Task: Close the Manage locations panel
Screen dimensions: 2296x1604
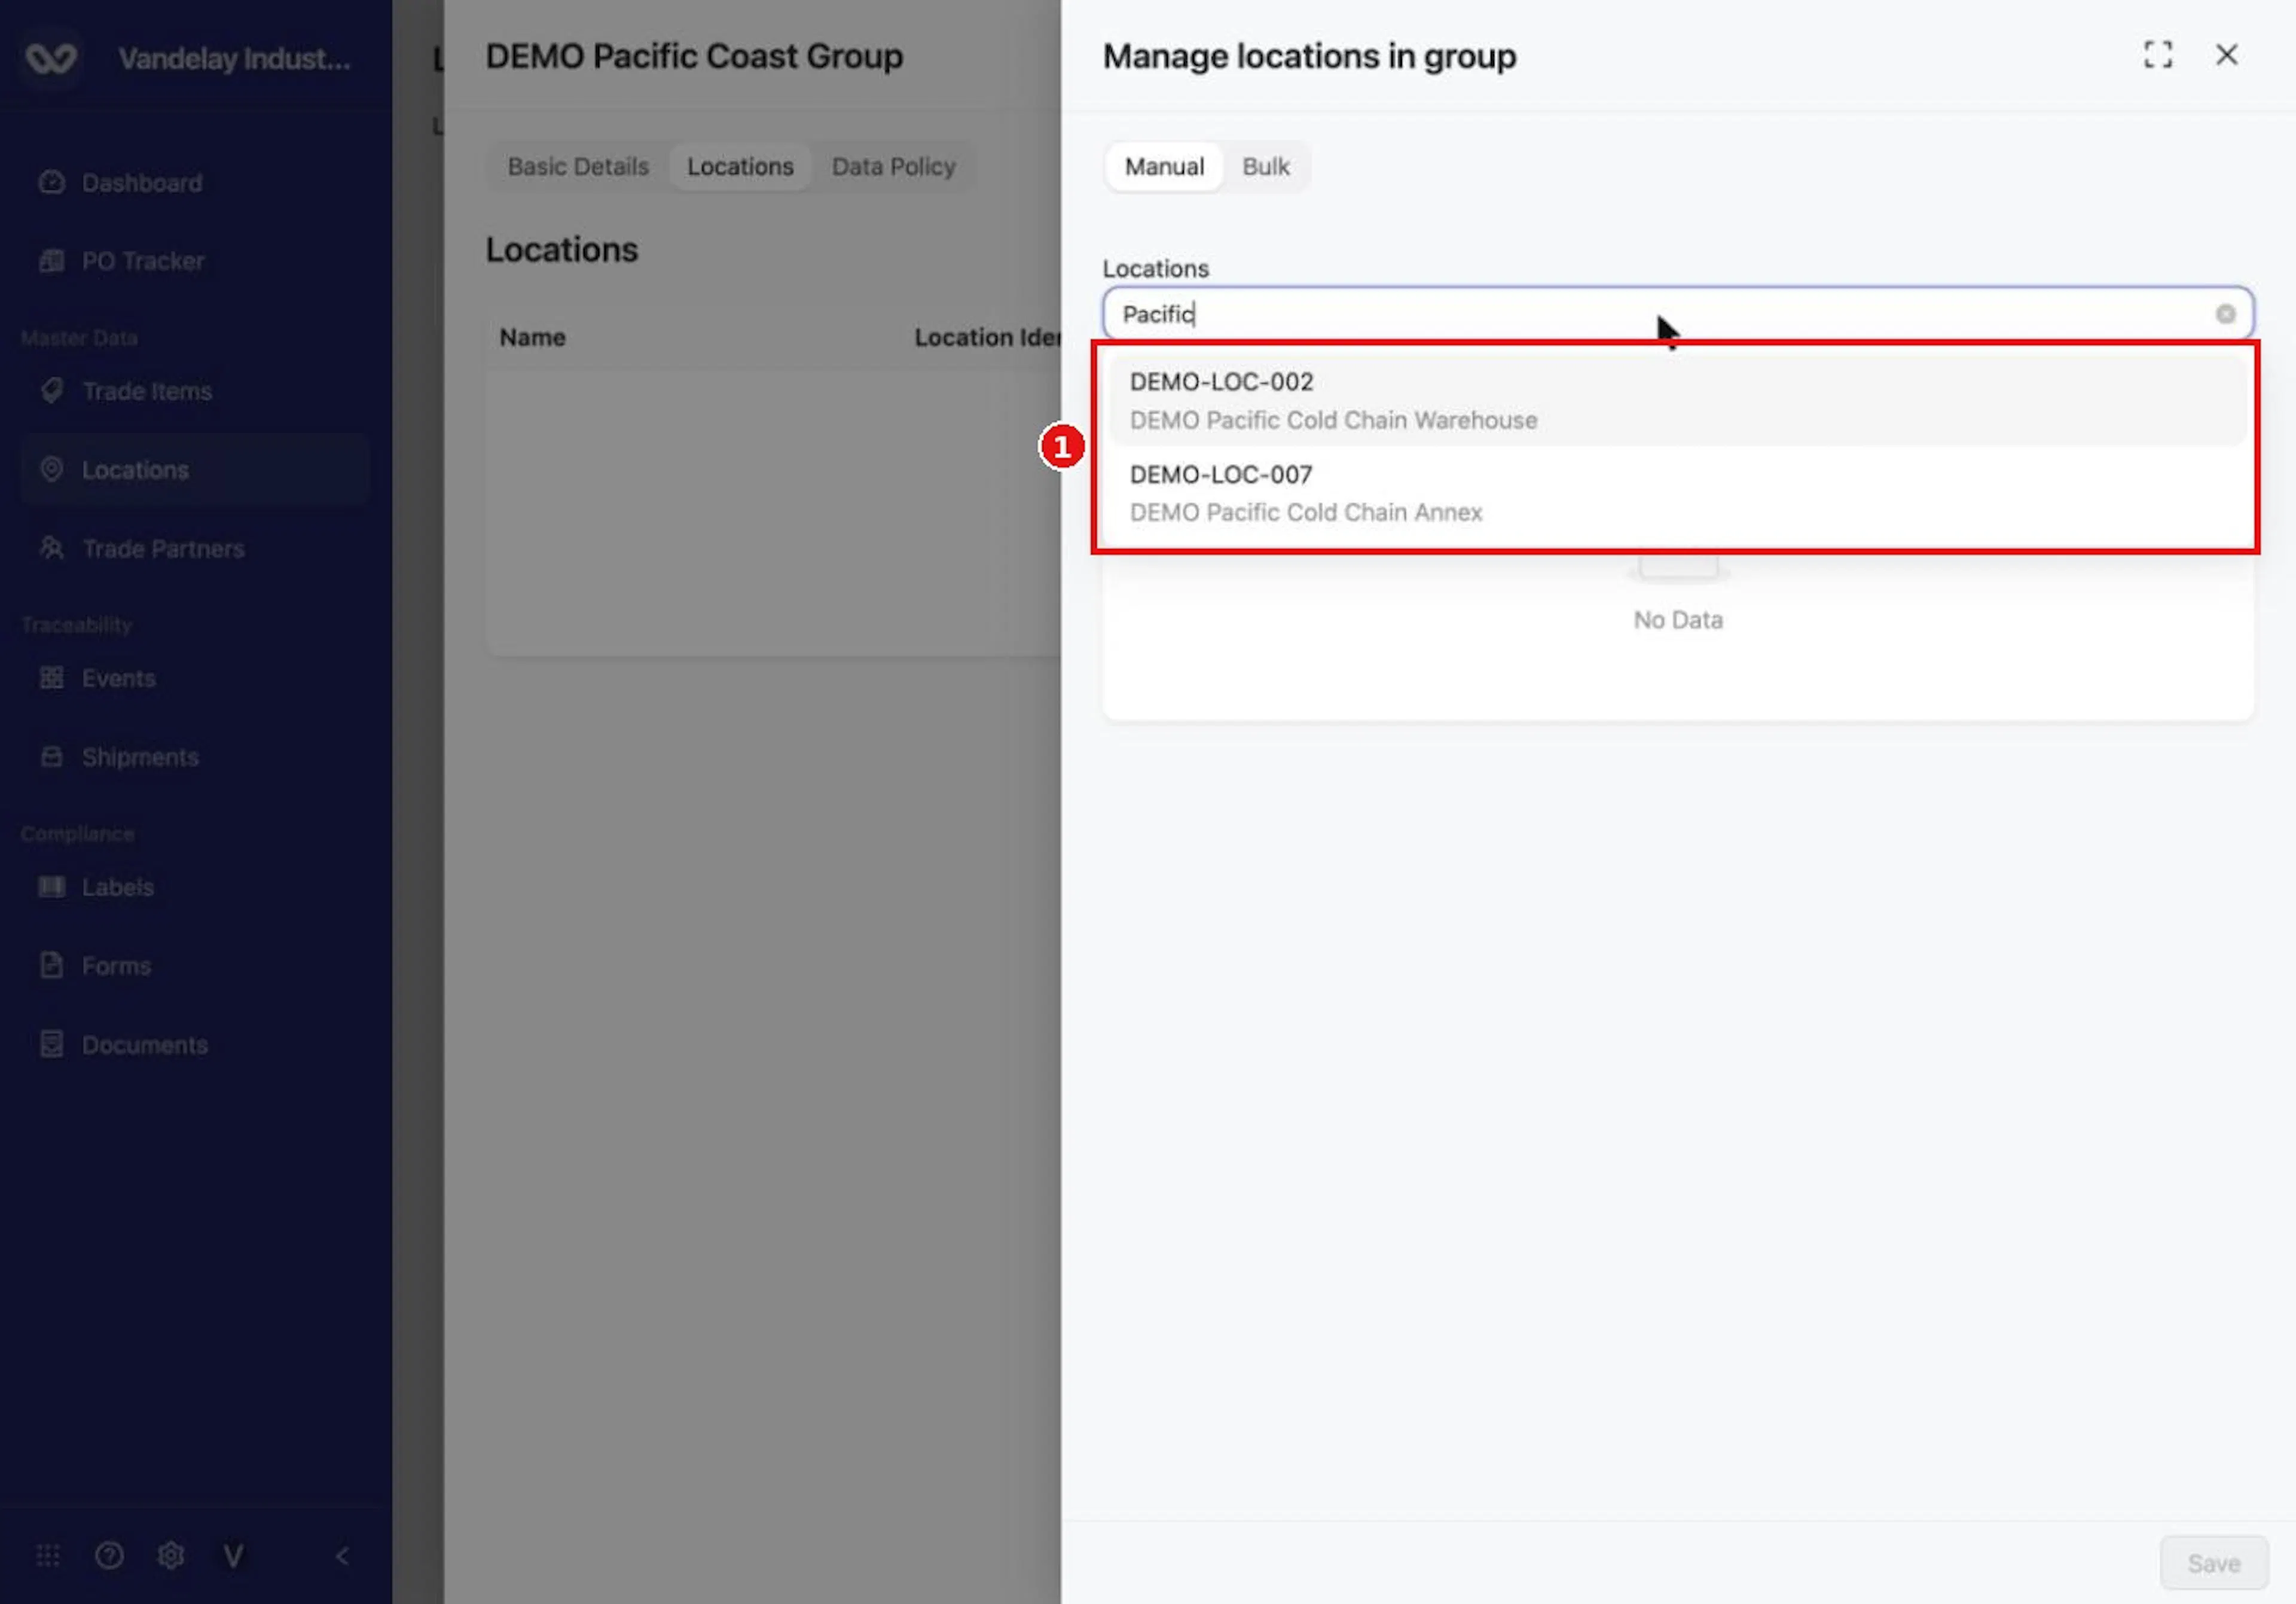Action: (2227, 55)
